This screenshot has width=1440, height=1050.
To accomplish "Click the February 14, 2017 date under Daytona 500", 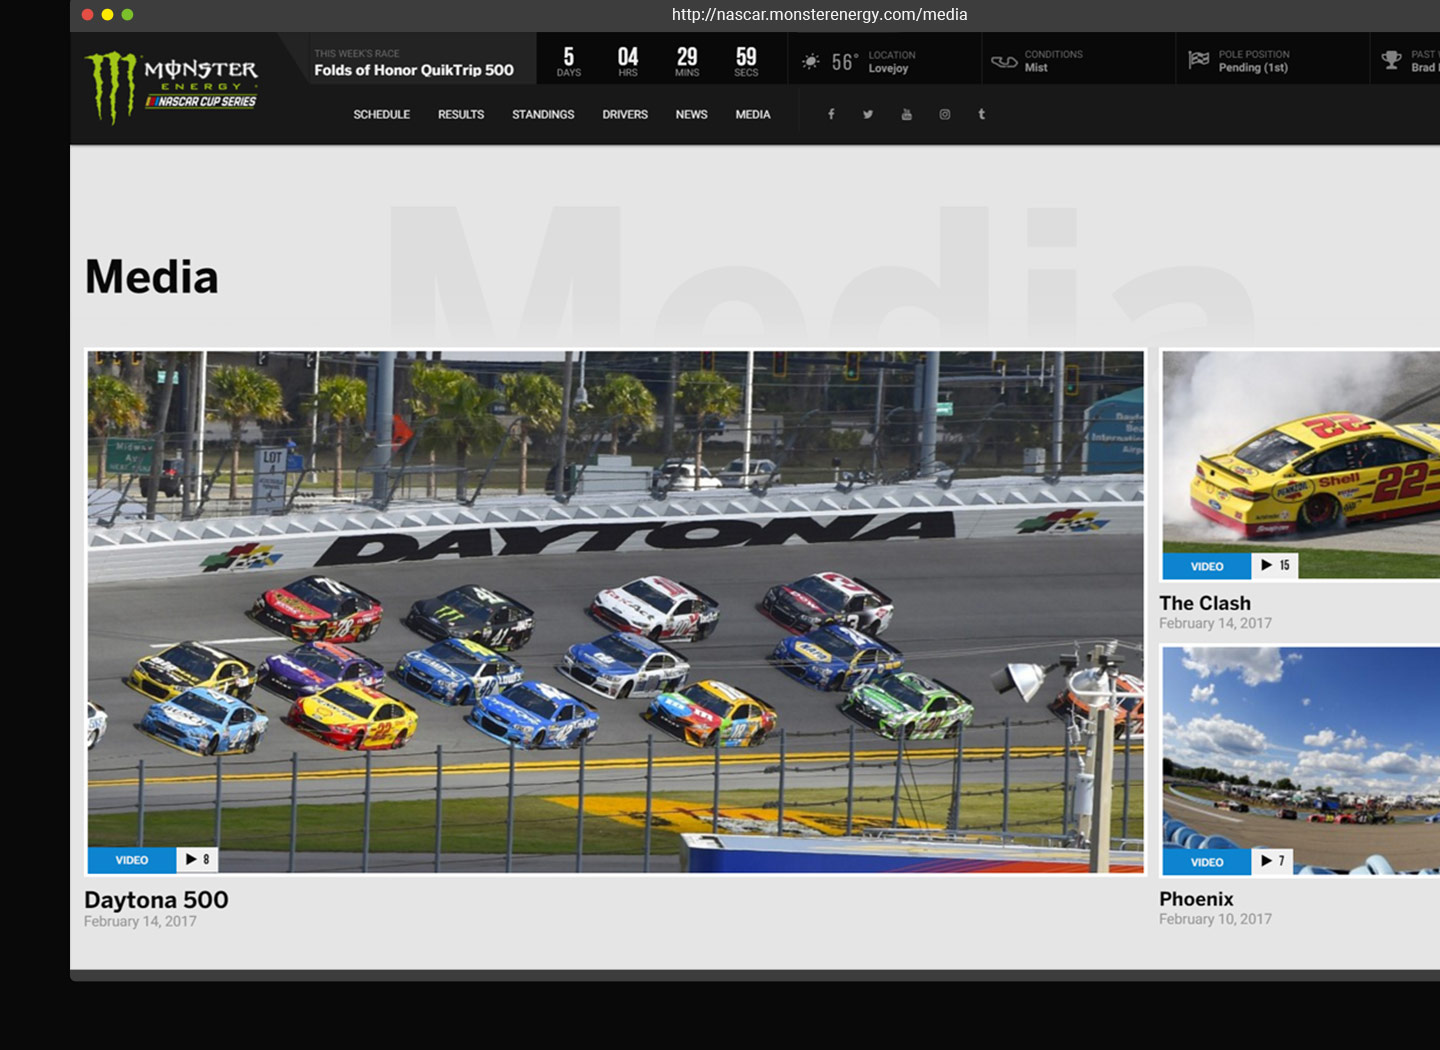I will (140, 922).
